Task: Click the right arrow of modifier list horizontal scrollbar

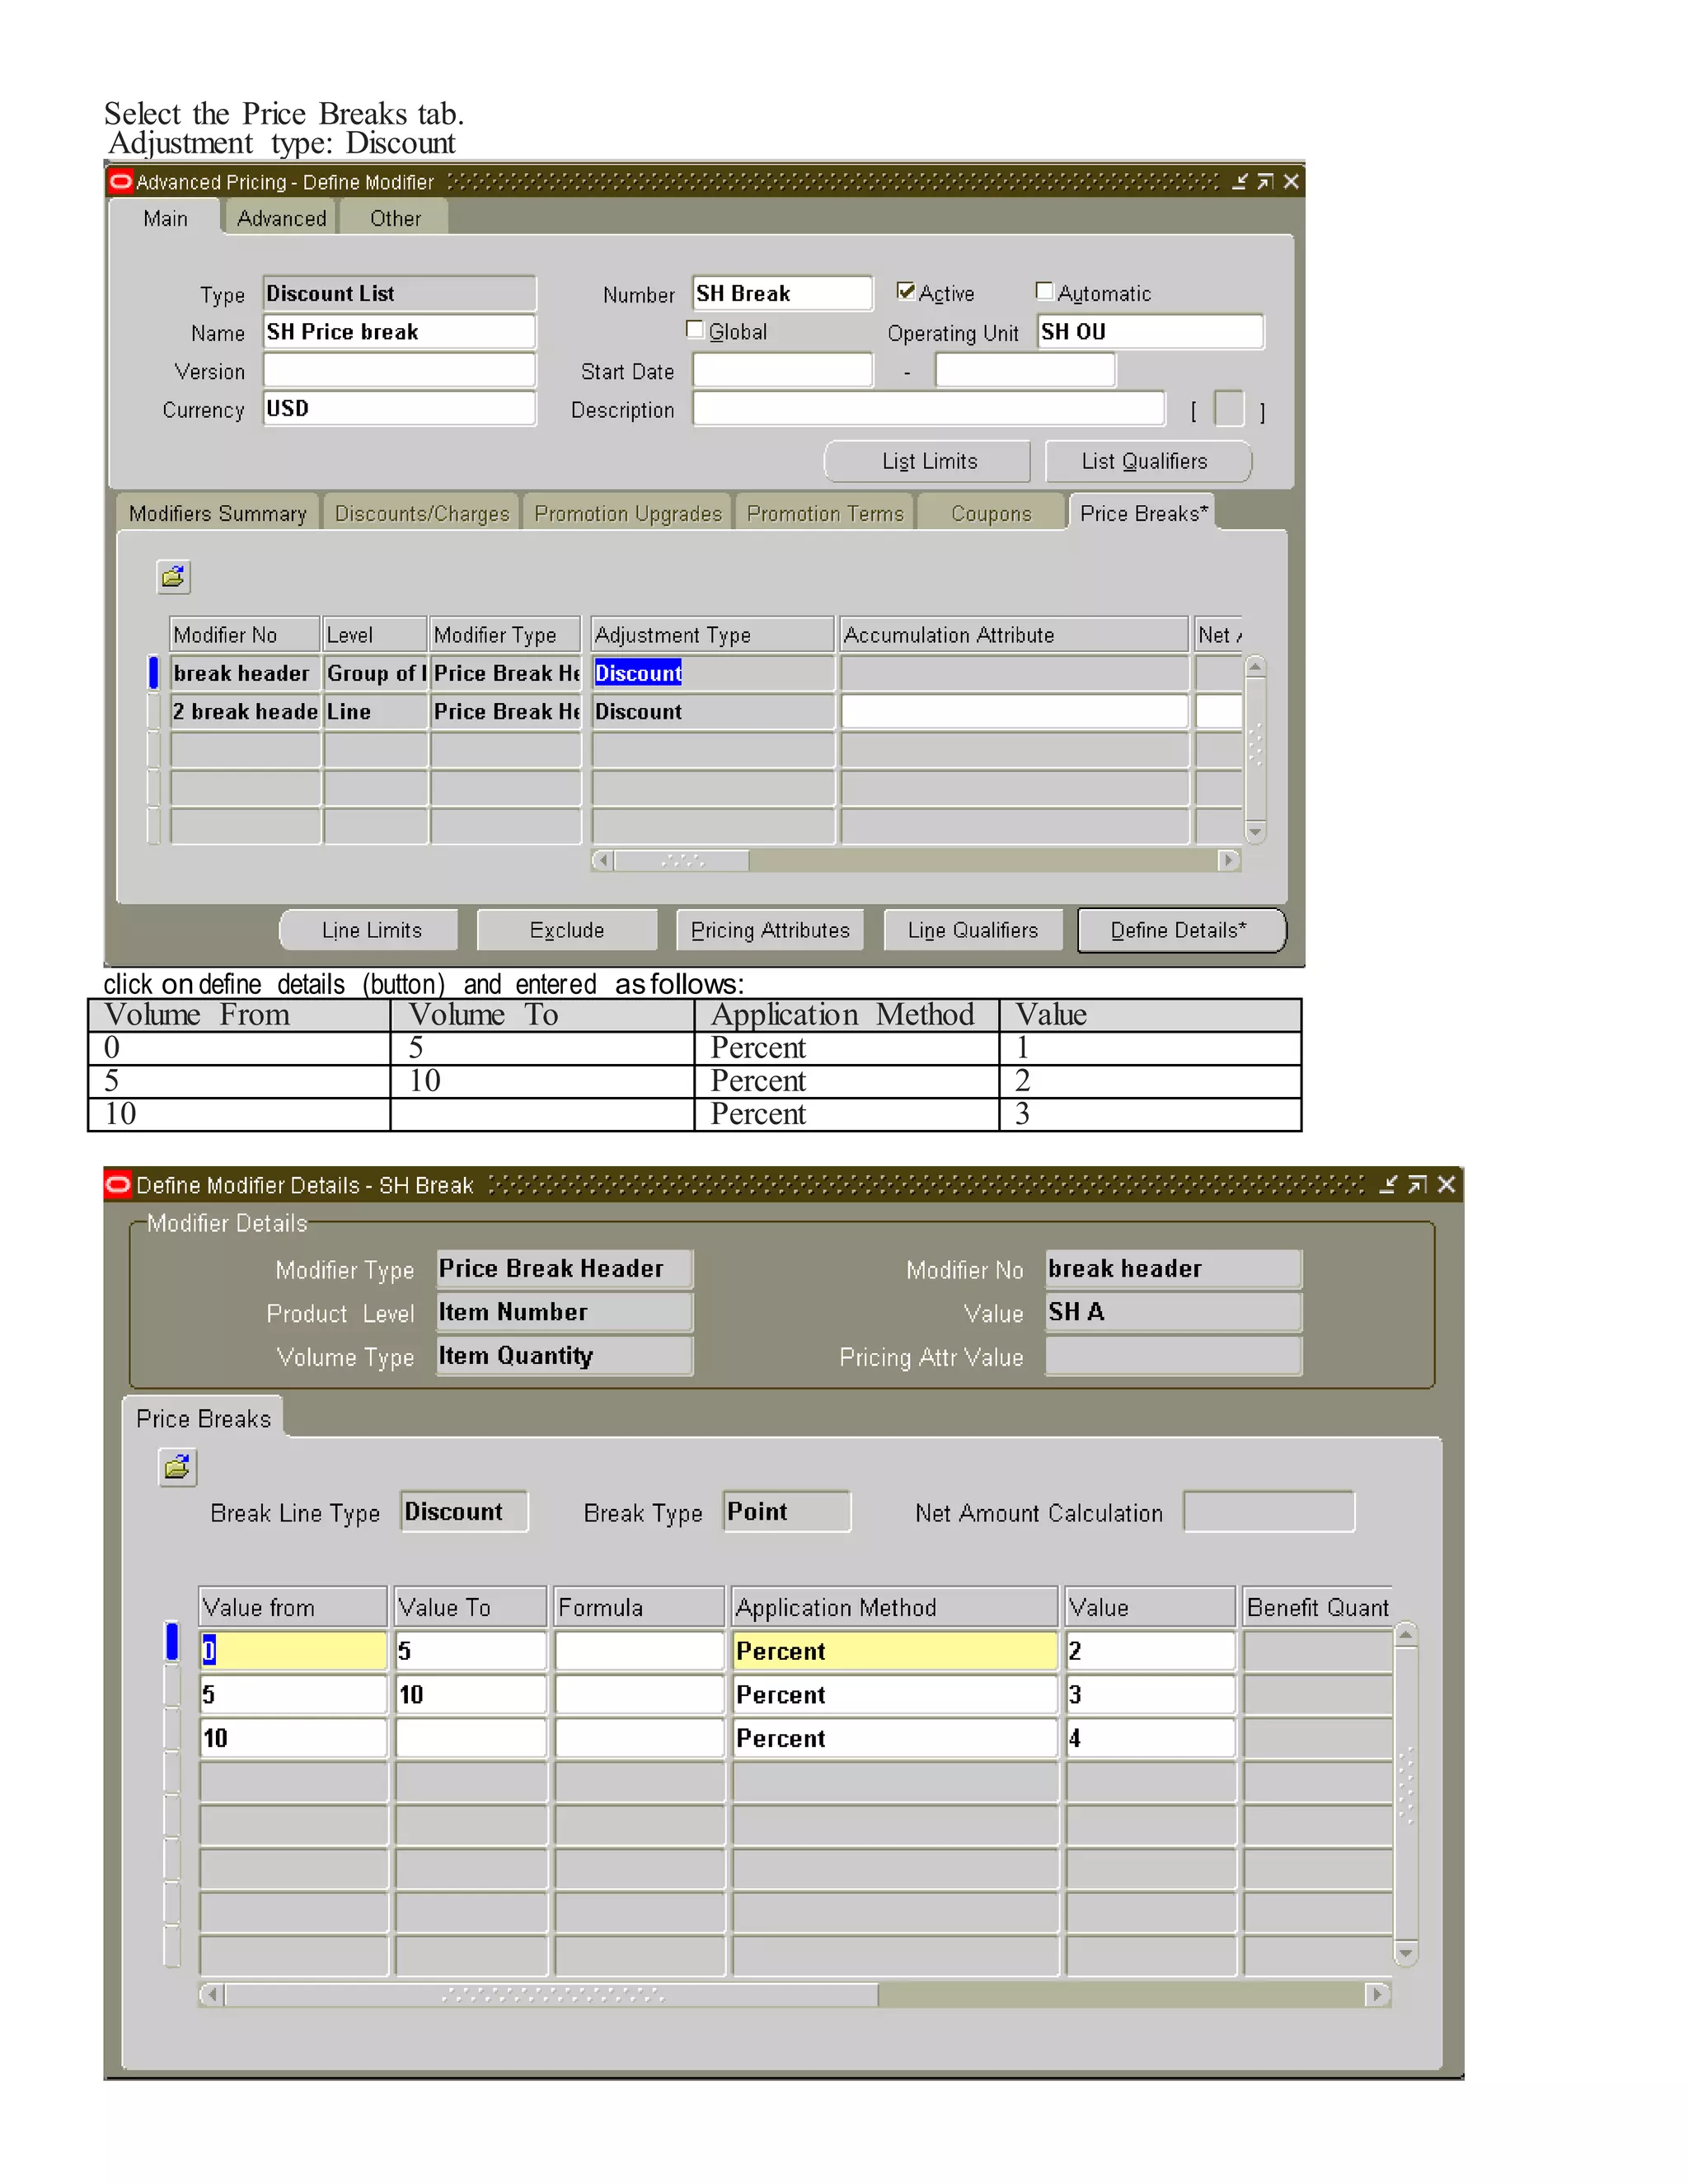Action: (1229, 860)
